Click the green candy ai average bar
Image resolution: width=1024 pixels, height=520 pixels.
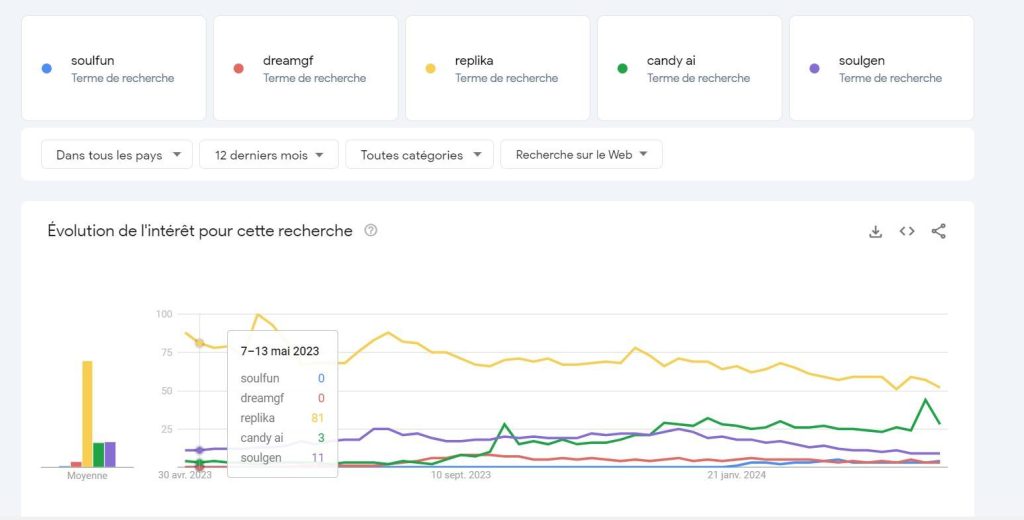tap(99, 455)
